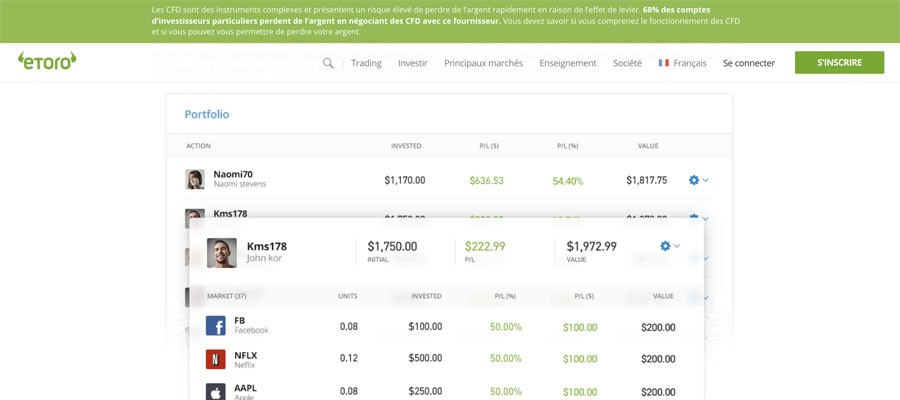Click the eToro logo
The image size is (900, 400).
click(x=47, y=61)
